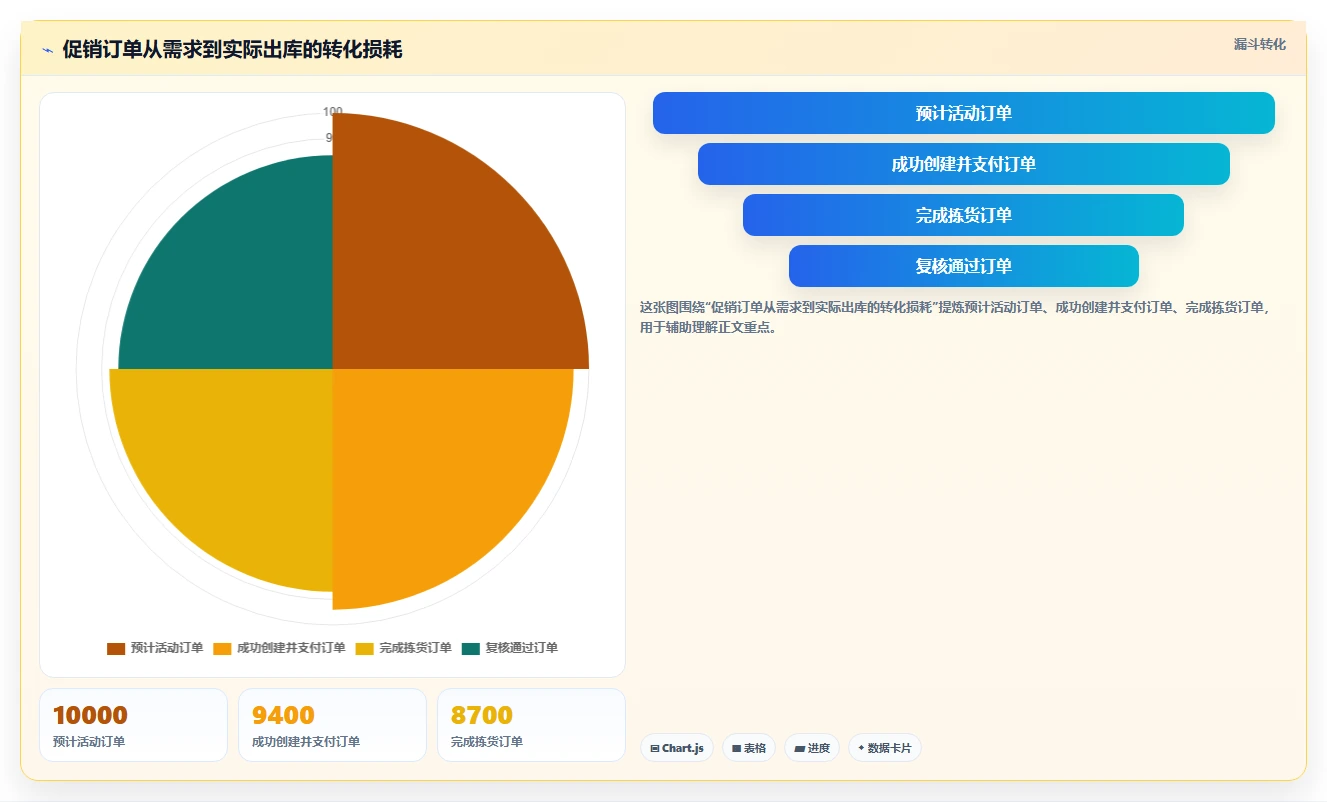Click the description paragraph starting 这张图围绕

tap(956, 317)
